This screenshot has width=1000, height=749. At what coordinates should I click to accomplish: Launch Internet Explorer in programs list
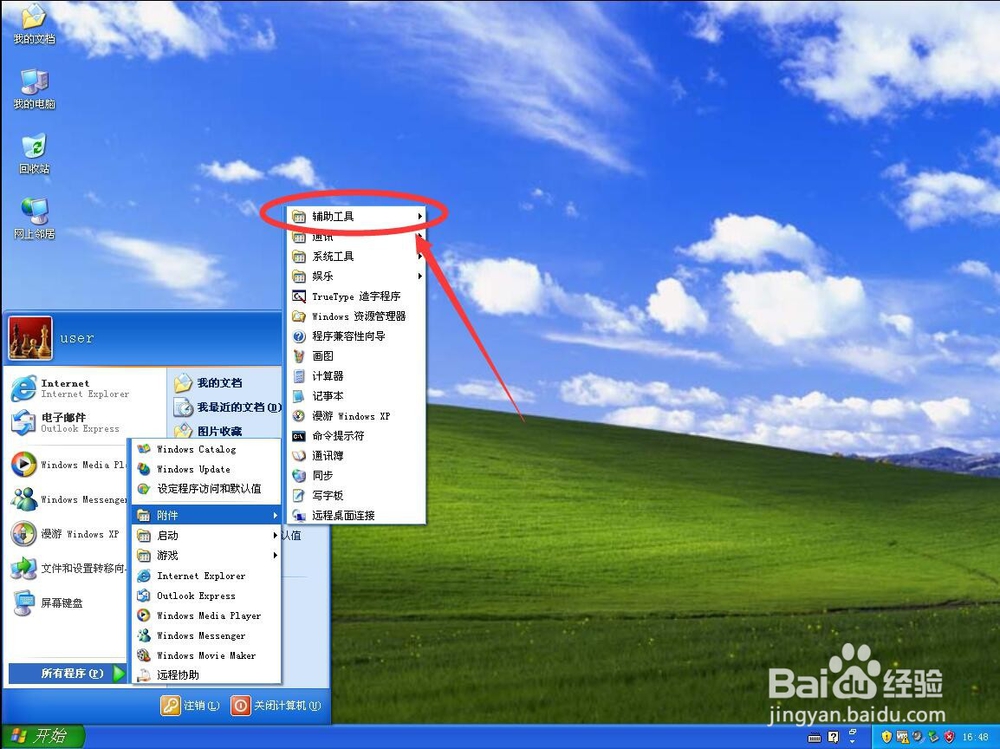(x=206, y=575)
